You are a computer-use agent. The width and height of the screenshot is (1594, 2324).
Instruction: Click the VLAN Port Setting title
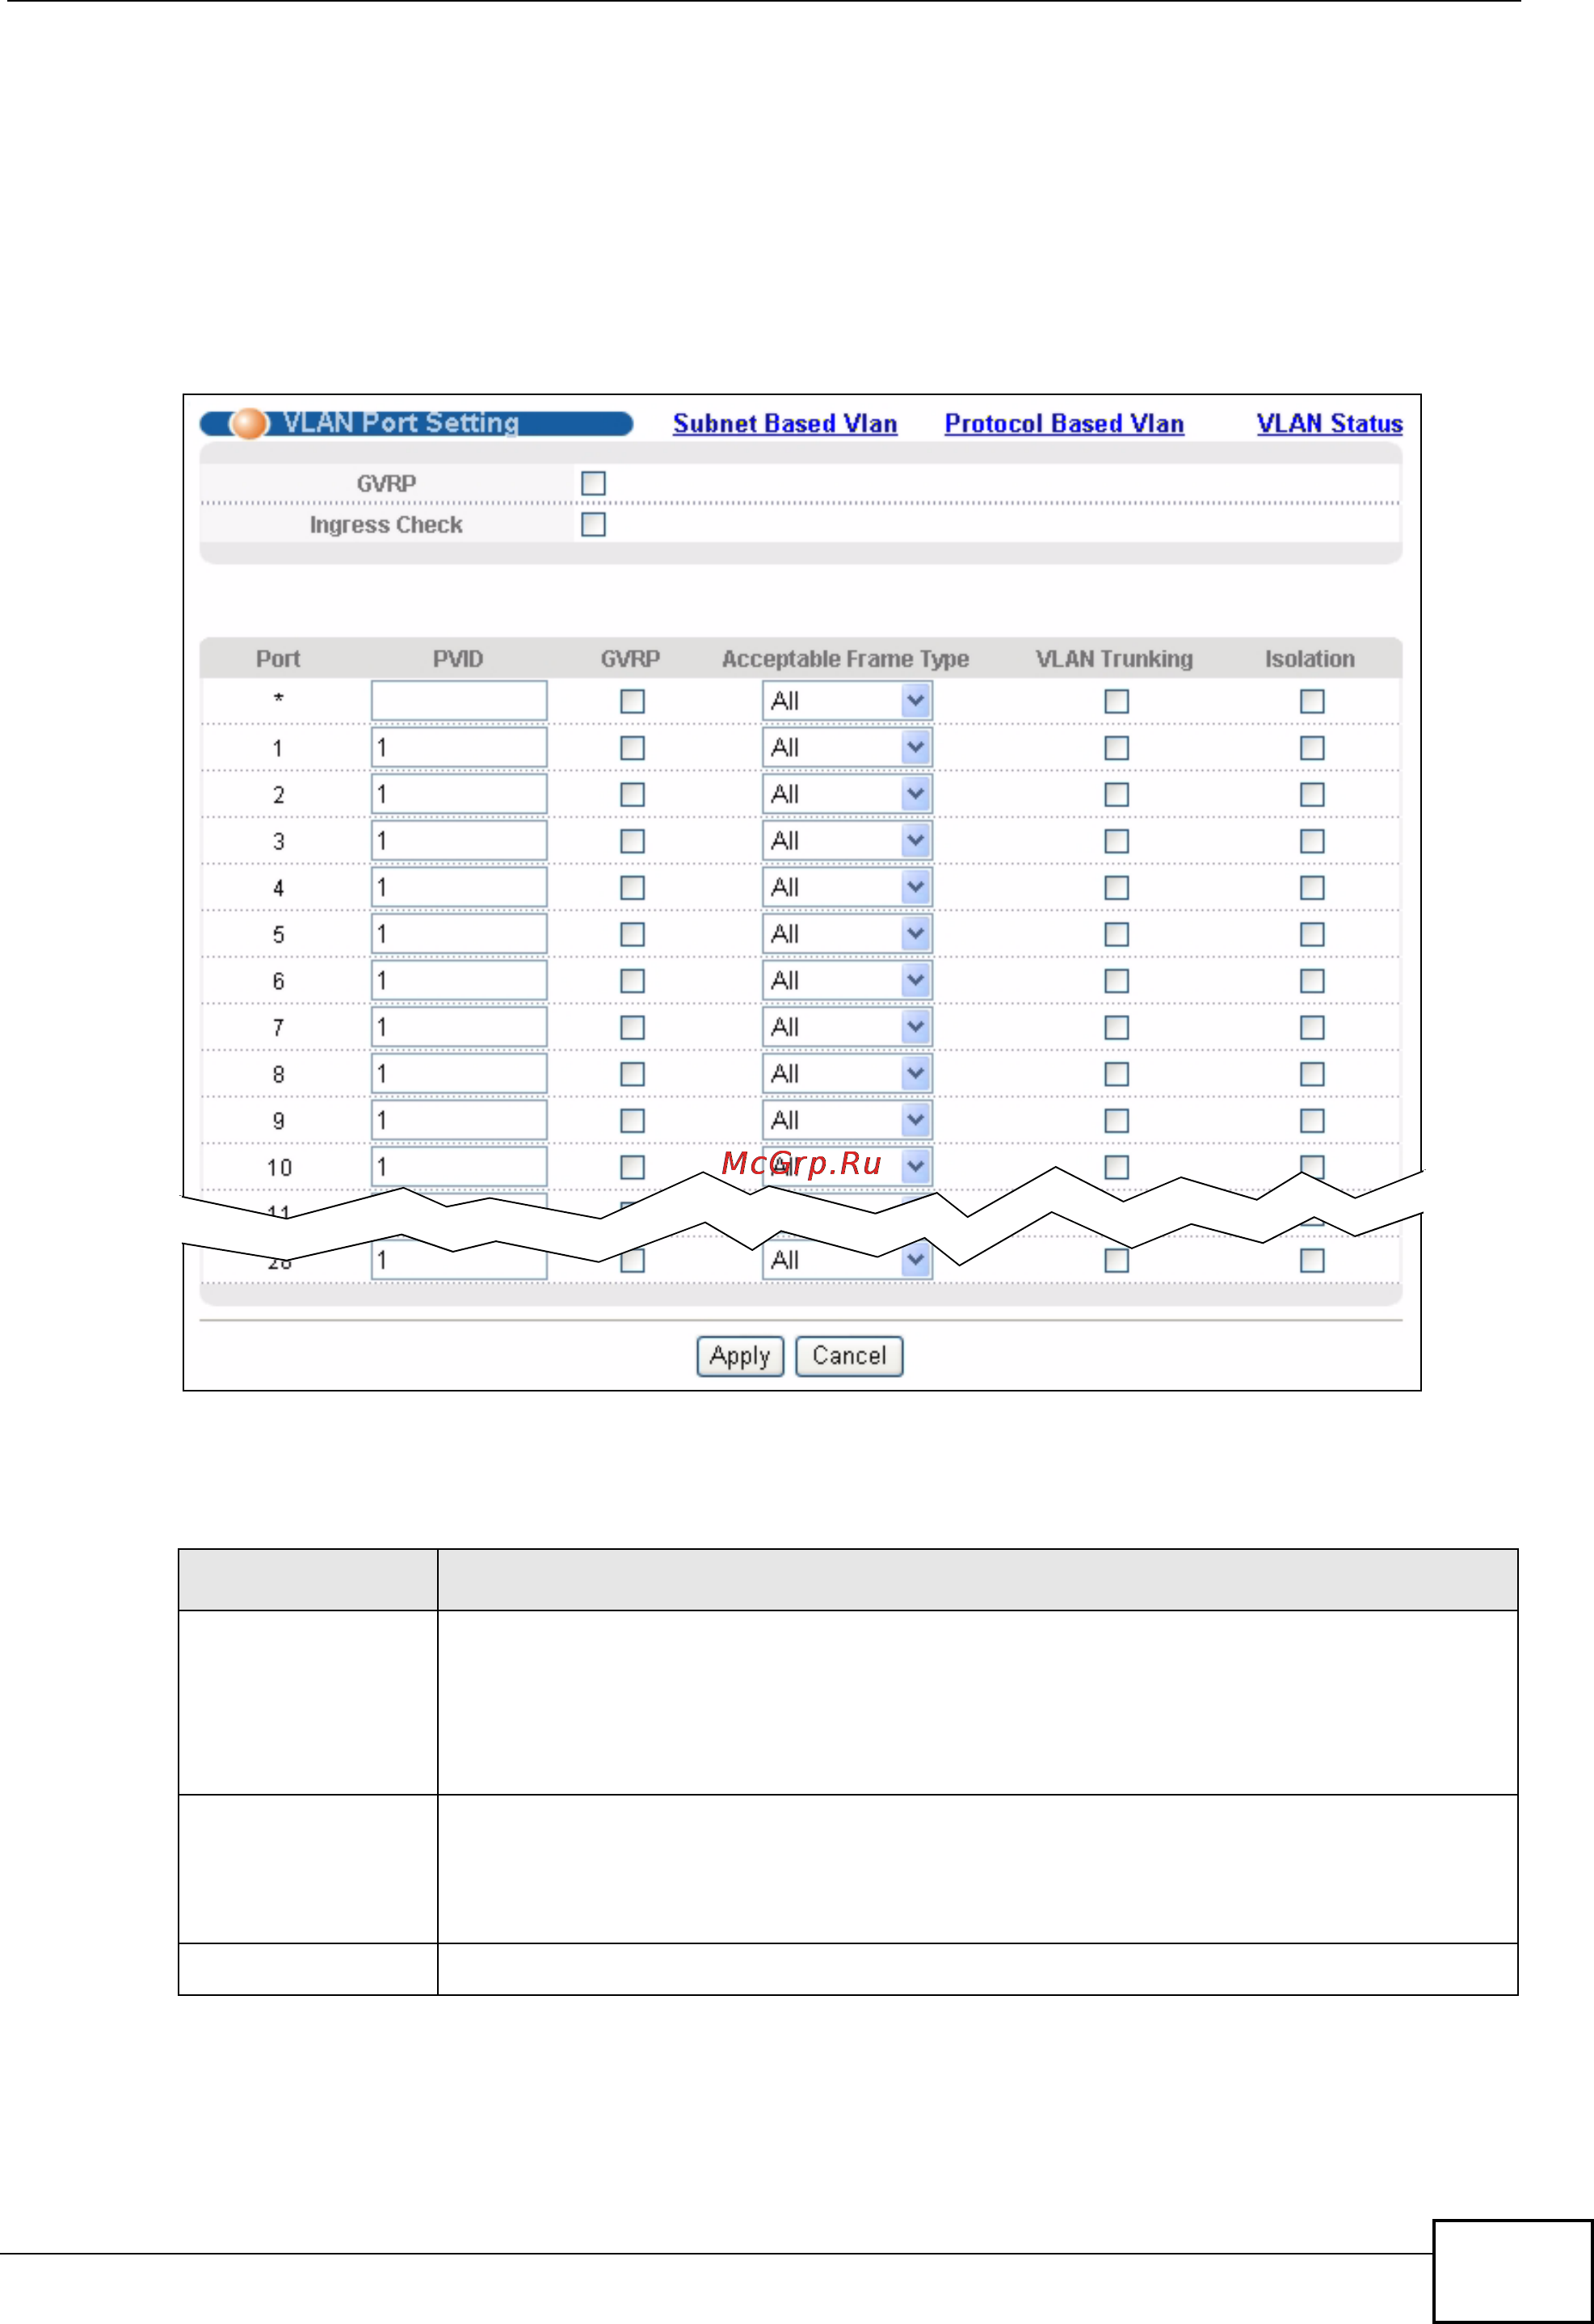[401, 423]
